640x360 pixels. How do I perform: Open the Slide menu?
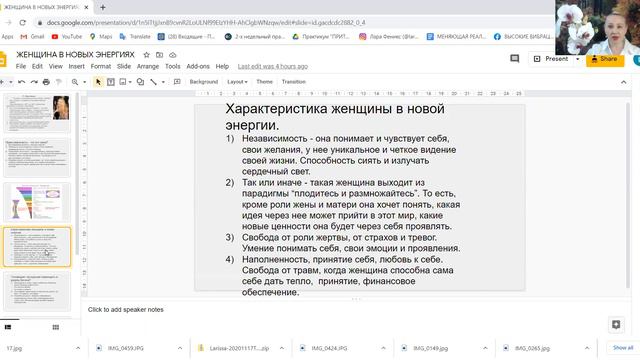[124, 66]
